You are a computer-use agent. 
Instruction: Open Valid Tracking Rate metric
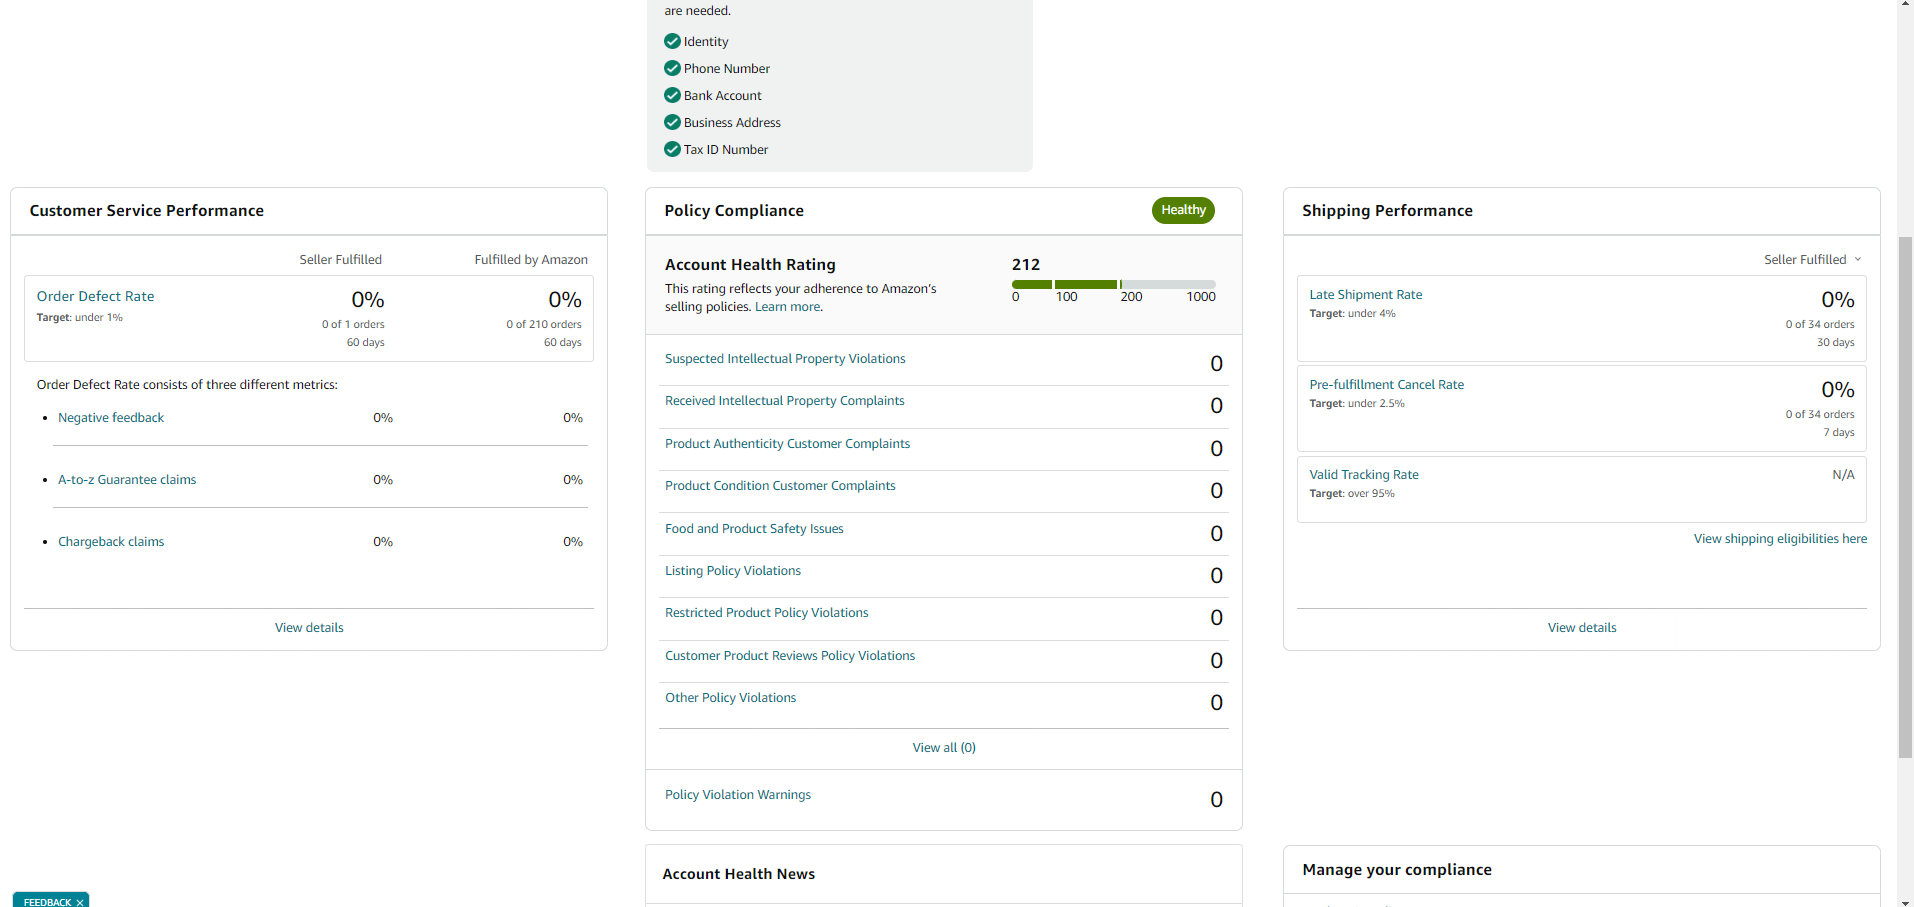coord(1364,474)
